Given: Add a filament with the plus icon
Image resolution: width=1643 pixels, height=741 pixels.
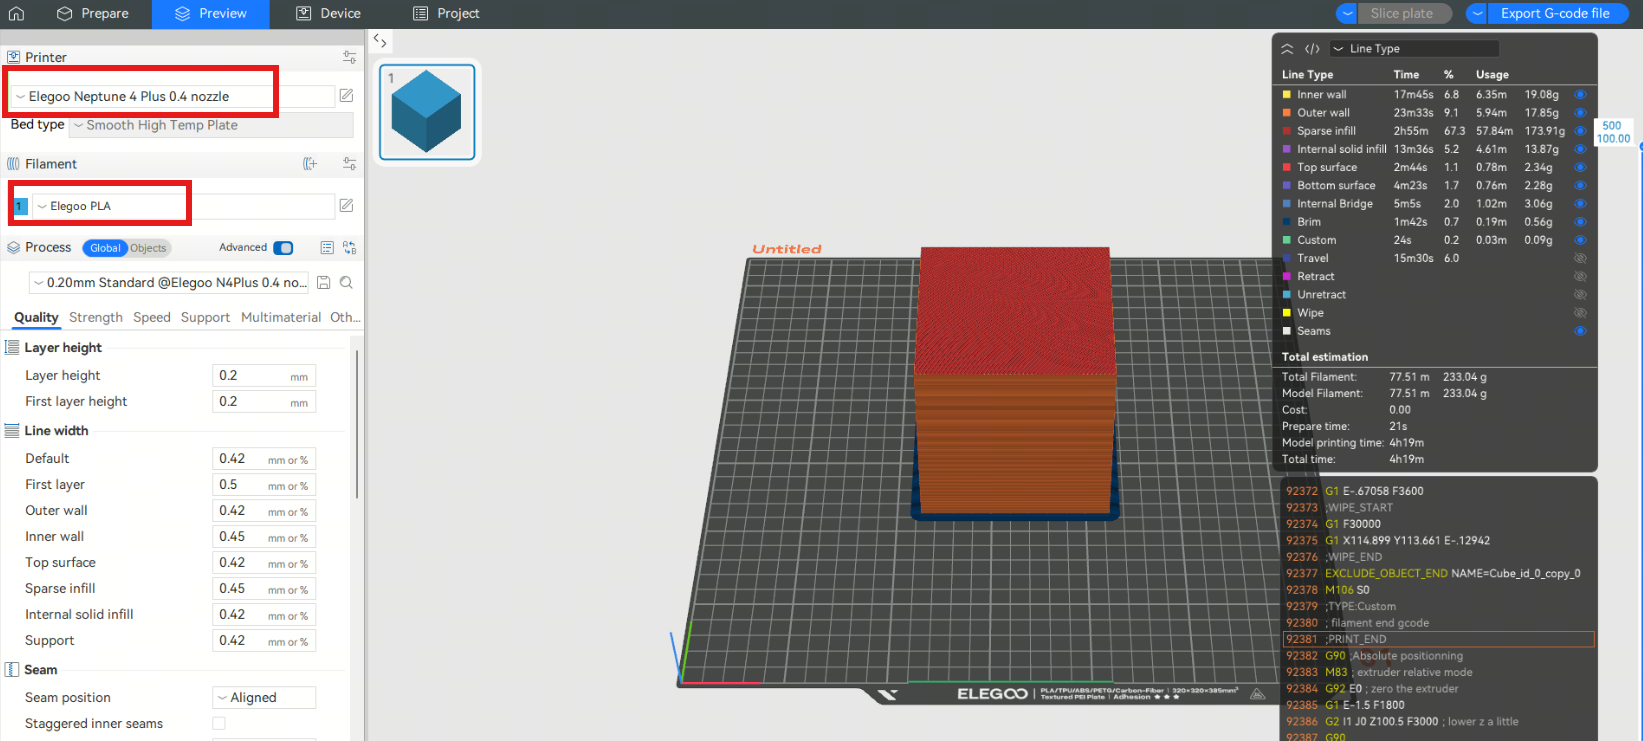Looking at the screenshot, I should click(310, 164).
